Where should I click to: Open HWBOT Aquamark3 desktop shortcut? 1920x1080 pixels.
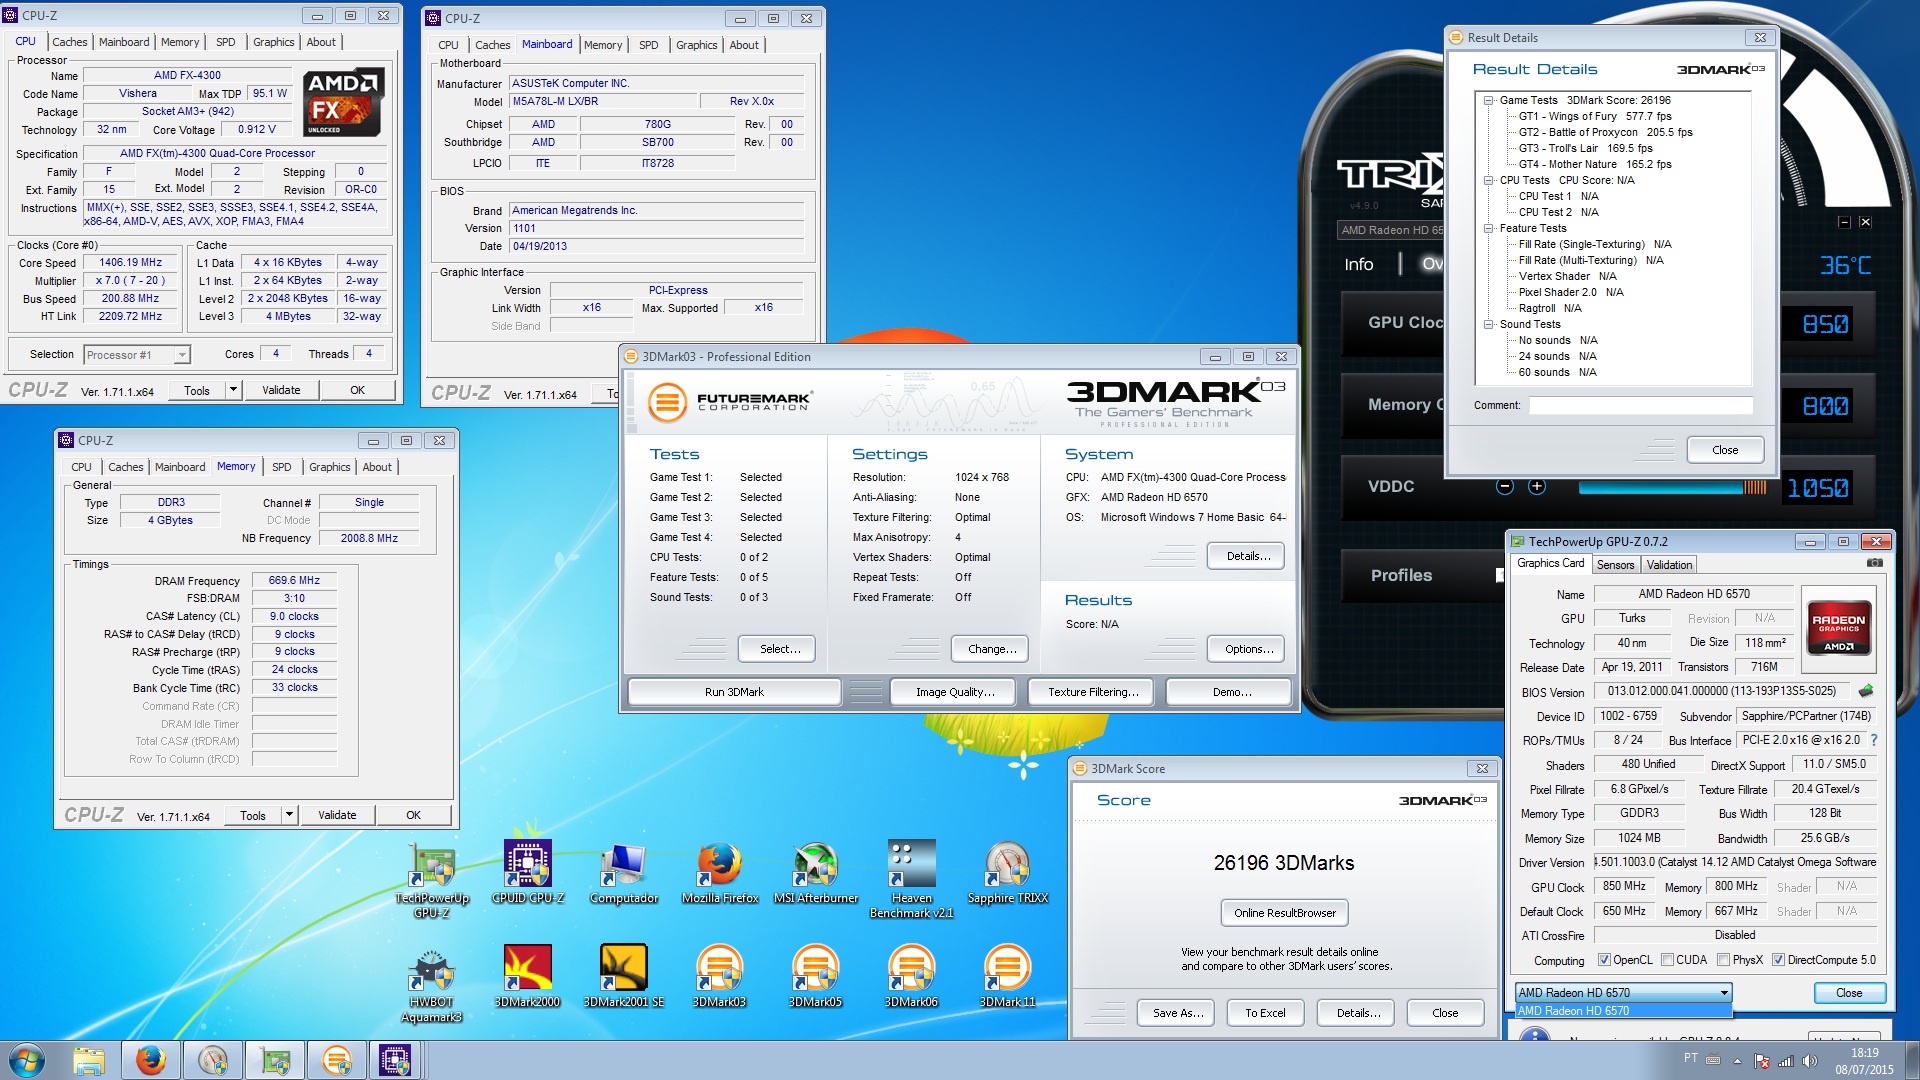432,986
